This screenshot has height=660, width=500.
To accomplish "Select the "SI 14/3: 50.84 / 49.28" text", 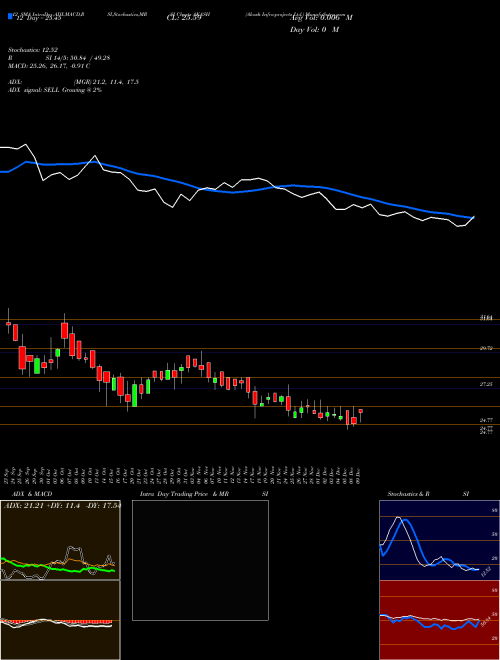I will coord(78,58).
